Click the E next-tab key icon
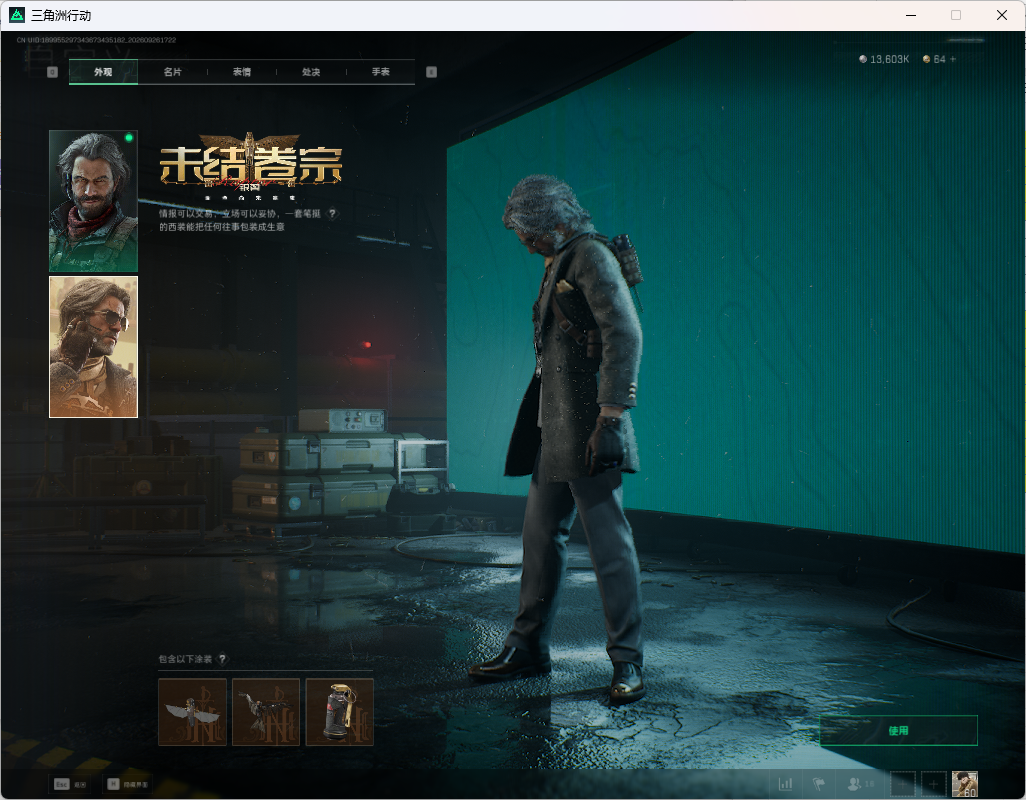Viewport: 1026px width, 800px height. (x=431, y=72)
